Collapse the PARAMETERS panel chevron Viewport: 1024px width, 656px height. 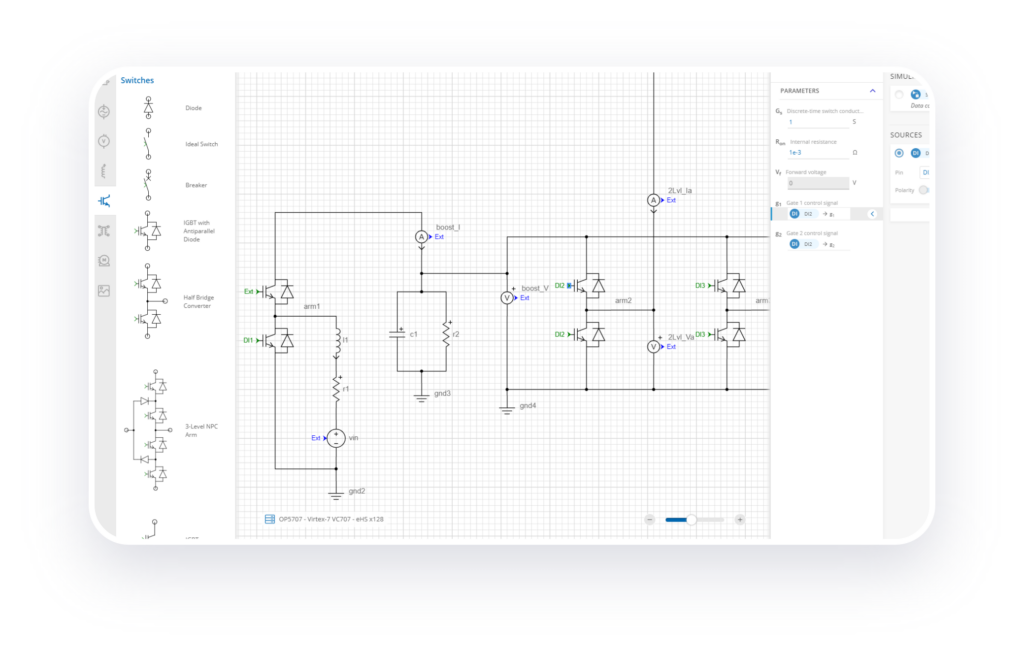point(872,91)
